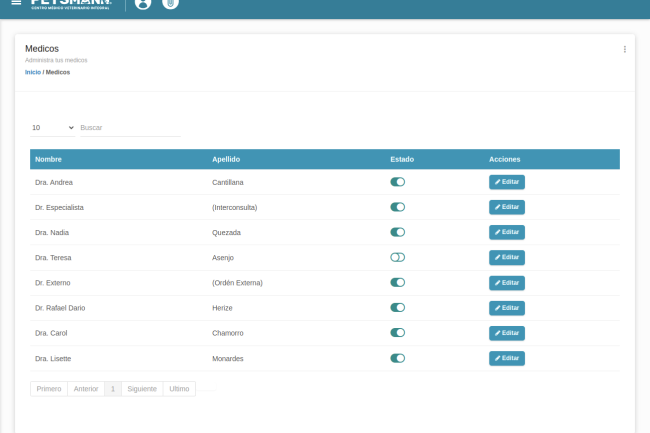
Task: Go to the Siguiente page
Action: click(141, 388)
